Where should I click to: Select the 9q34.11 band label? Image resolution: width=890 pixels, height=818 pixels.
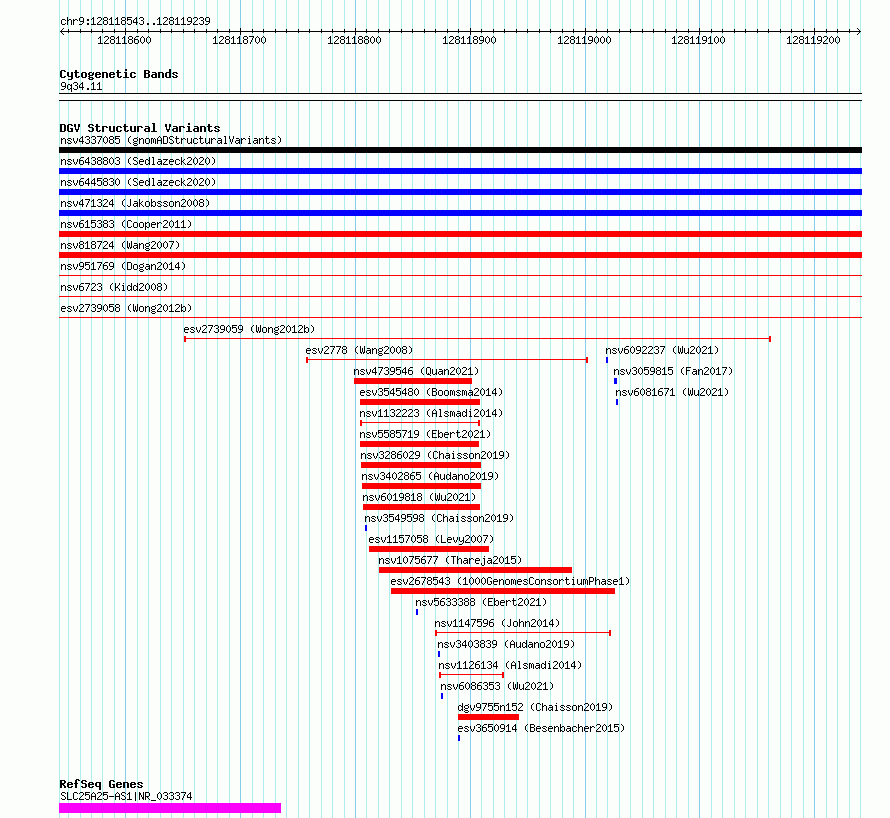pos(81,86)
